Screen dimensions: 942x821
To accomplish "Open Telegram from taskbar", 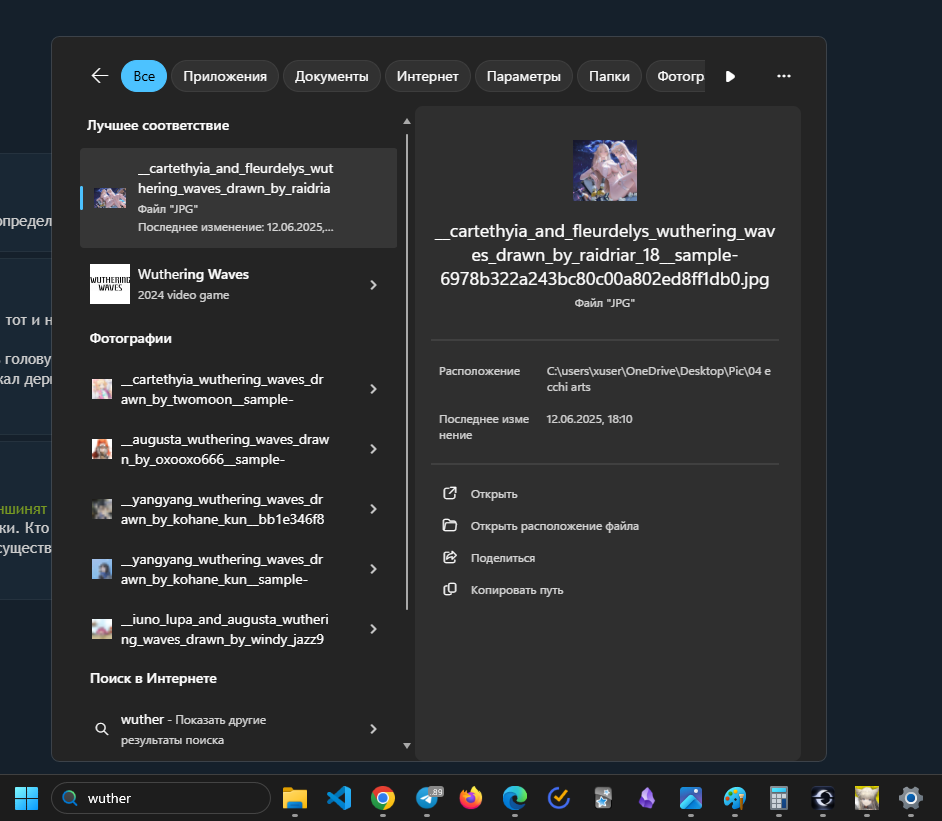I will [427, 798].
